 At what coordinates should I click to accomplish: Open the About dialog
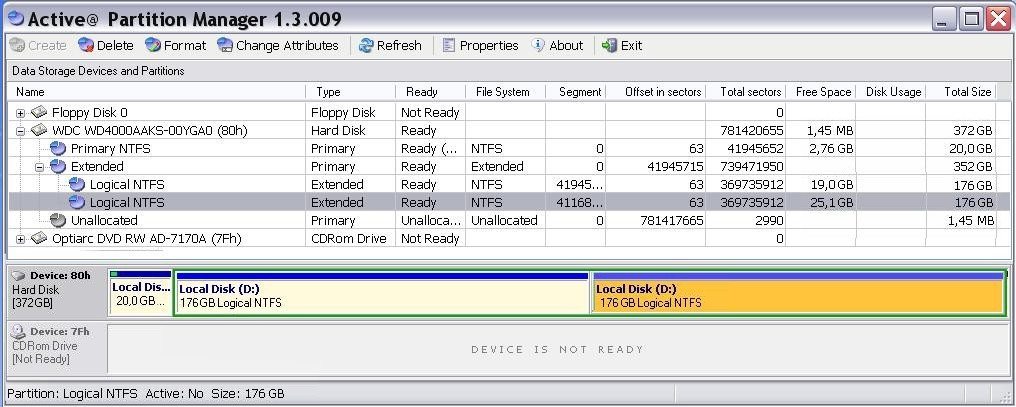pos(557,45)
